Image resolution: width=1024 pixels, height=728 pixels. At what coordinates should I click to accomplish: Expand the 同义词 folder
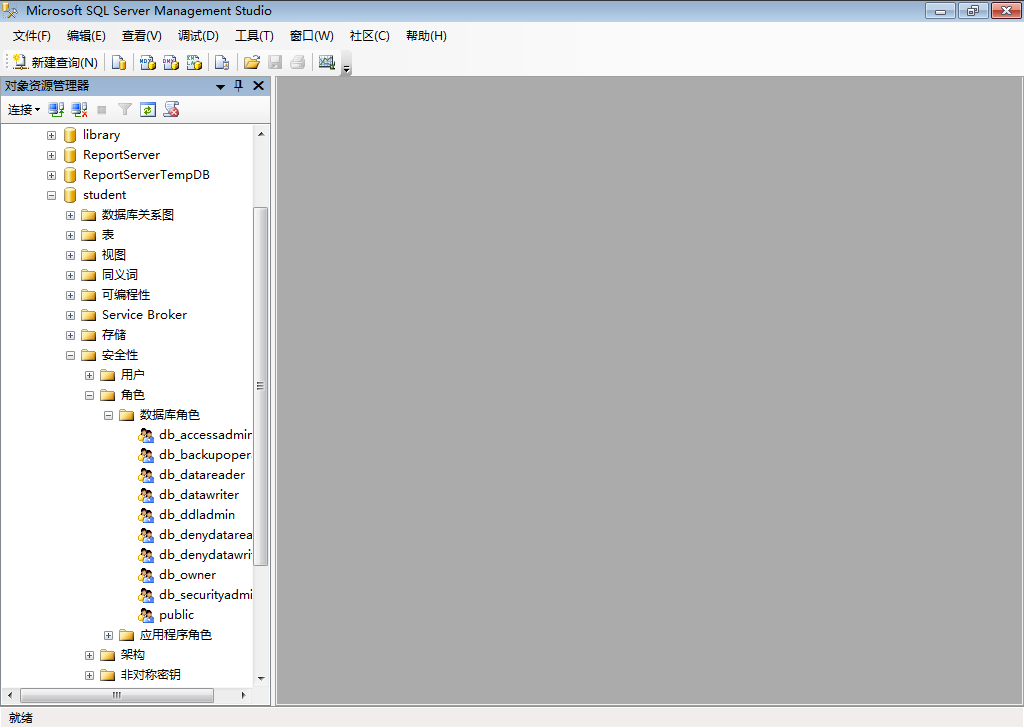[71, 276]
